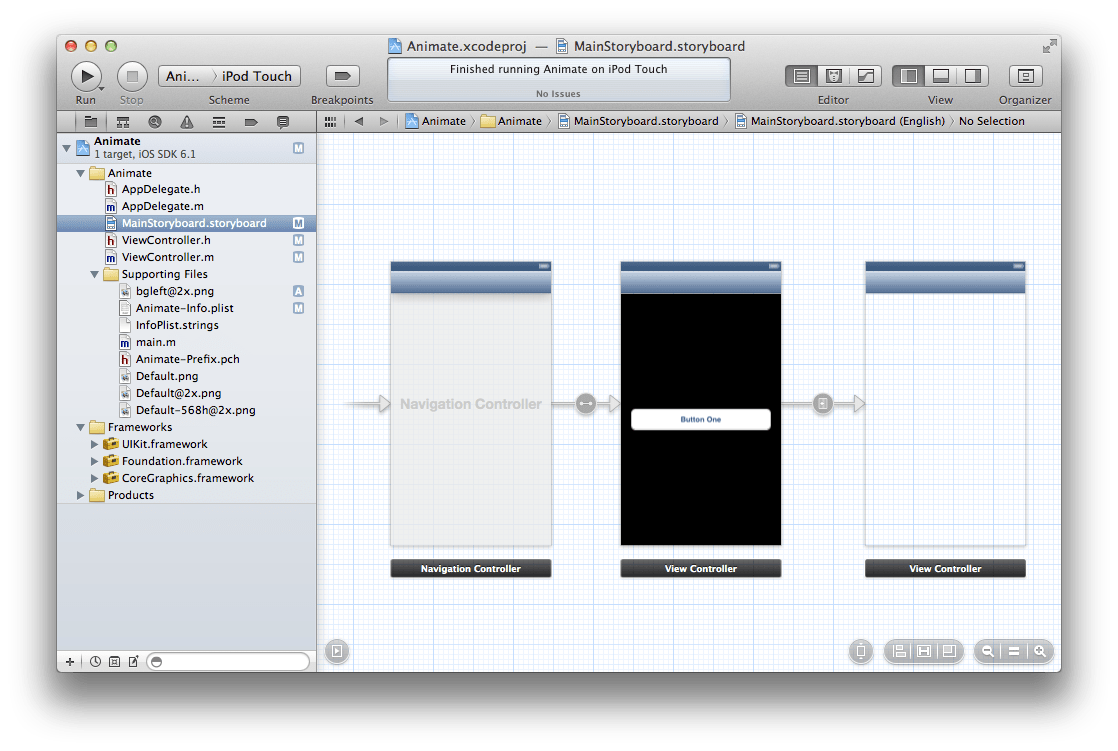This screenshot has height=751, width=1118.
Task: Toggle the Utilities pane view
Action: (x=973, y=76)
